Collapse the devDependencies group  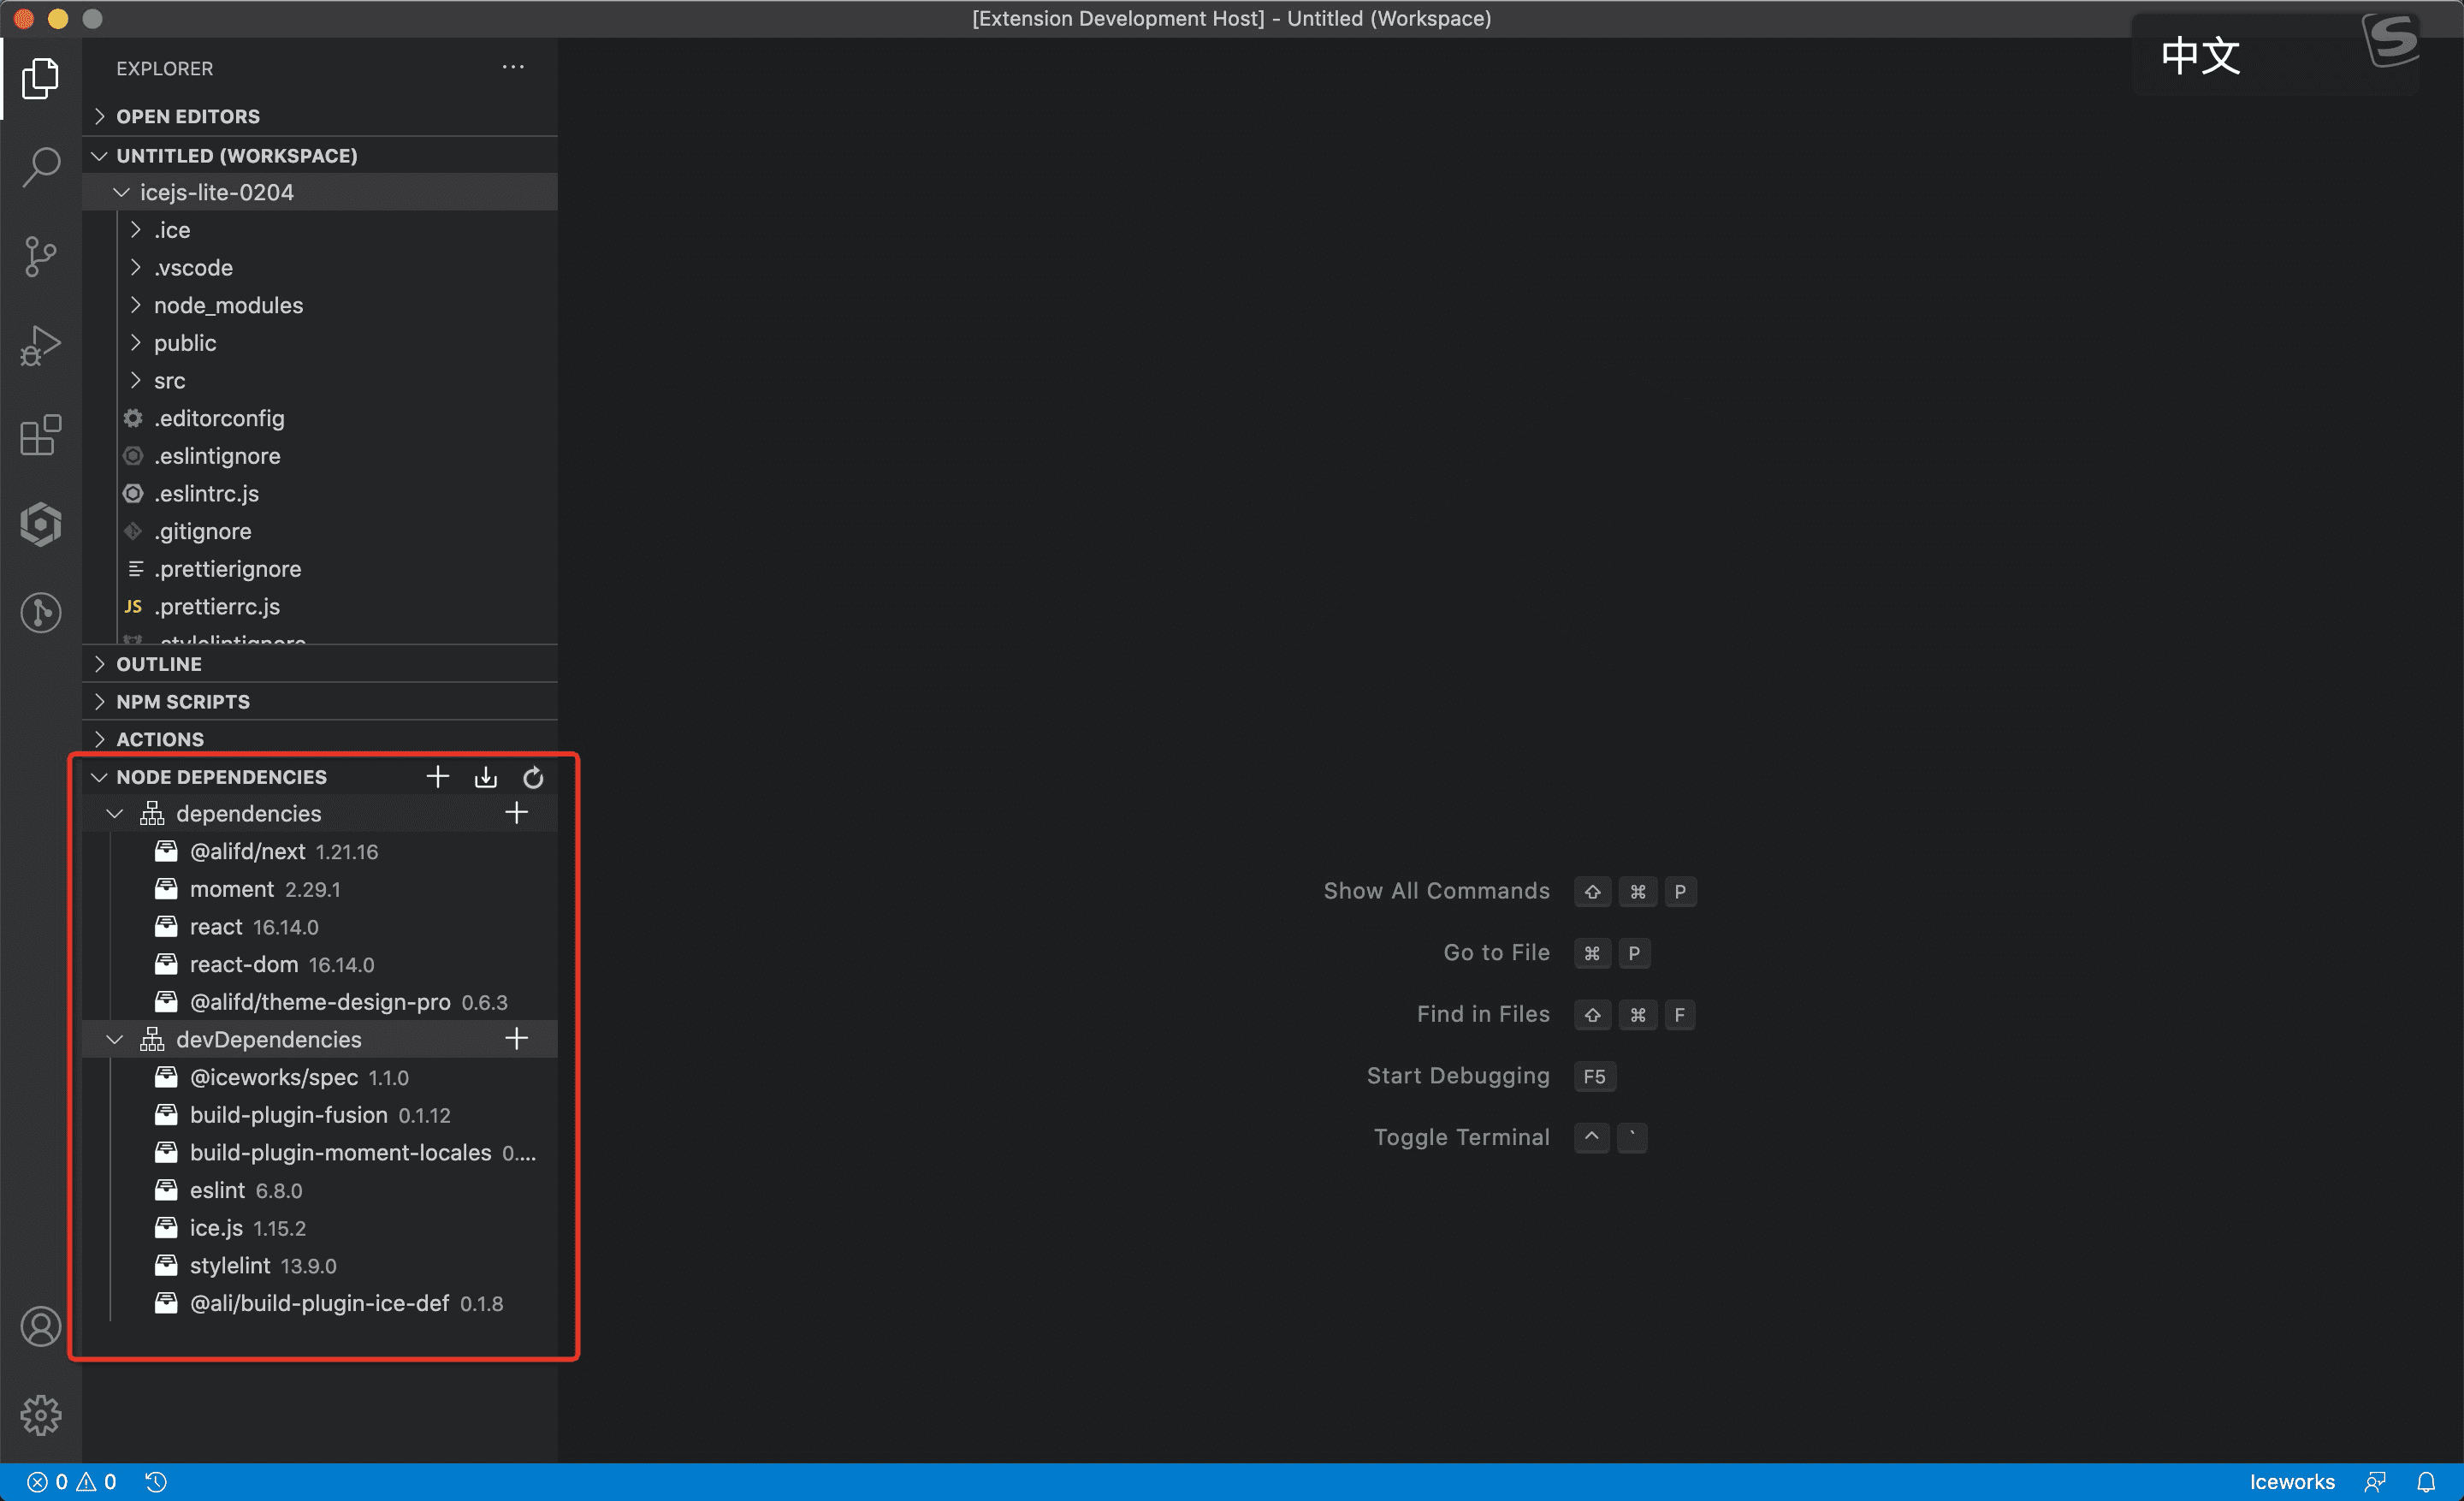click(320, 1040)
